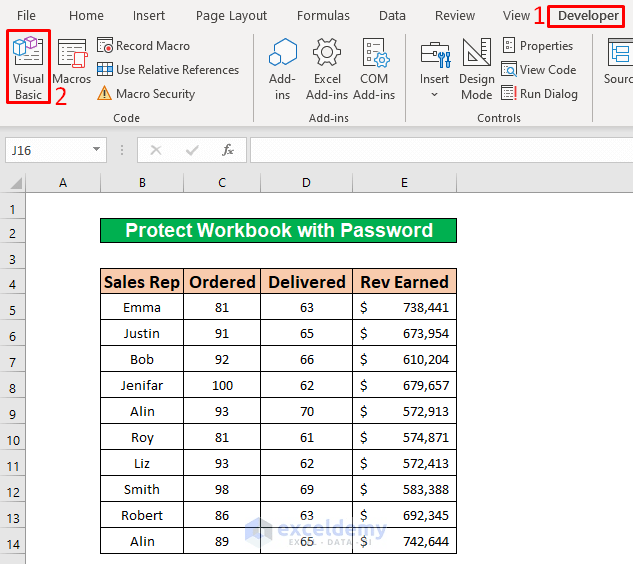The image size is (633, 564).
Task: Select the cell containing Bob
Action: coord(142,359)
